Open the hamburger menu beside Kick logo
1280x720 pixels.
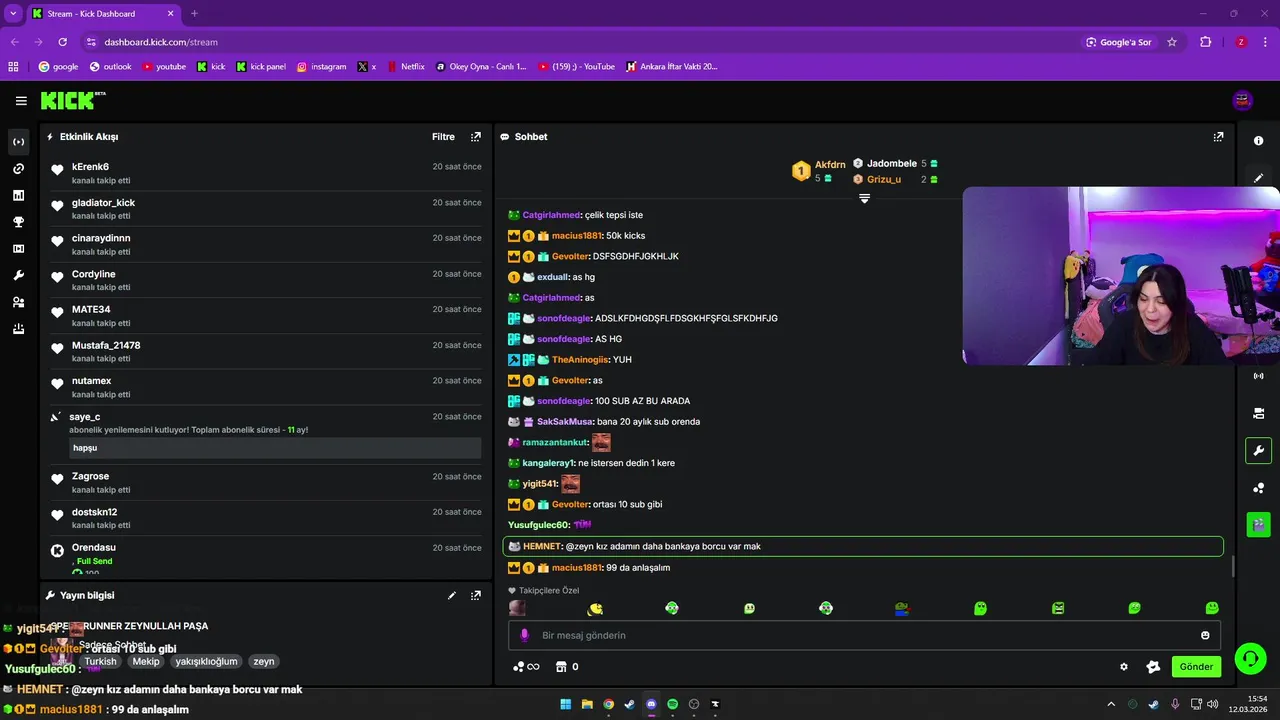[x=21, y=101]
